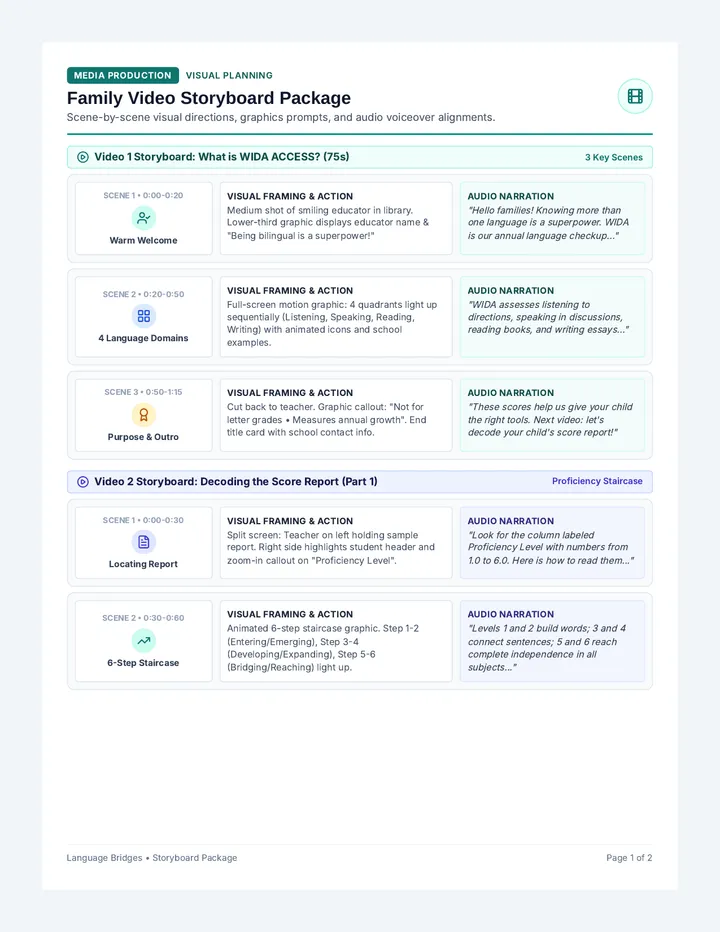Image resolution: width=720 pixels, height=932 pixels.
Task: Click the Warm Welcome scene label
Action: [x=143, y=240]
